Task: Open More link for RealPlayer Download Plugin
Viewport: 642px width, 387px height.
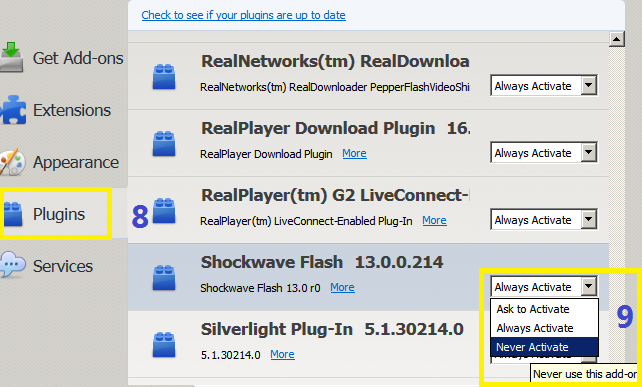Action: tap(355, 154)
